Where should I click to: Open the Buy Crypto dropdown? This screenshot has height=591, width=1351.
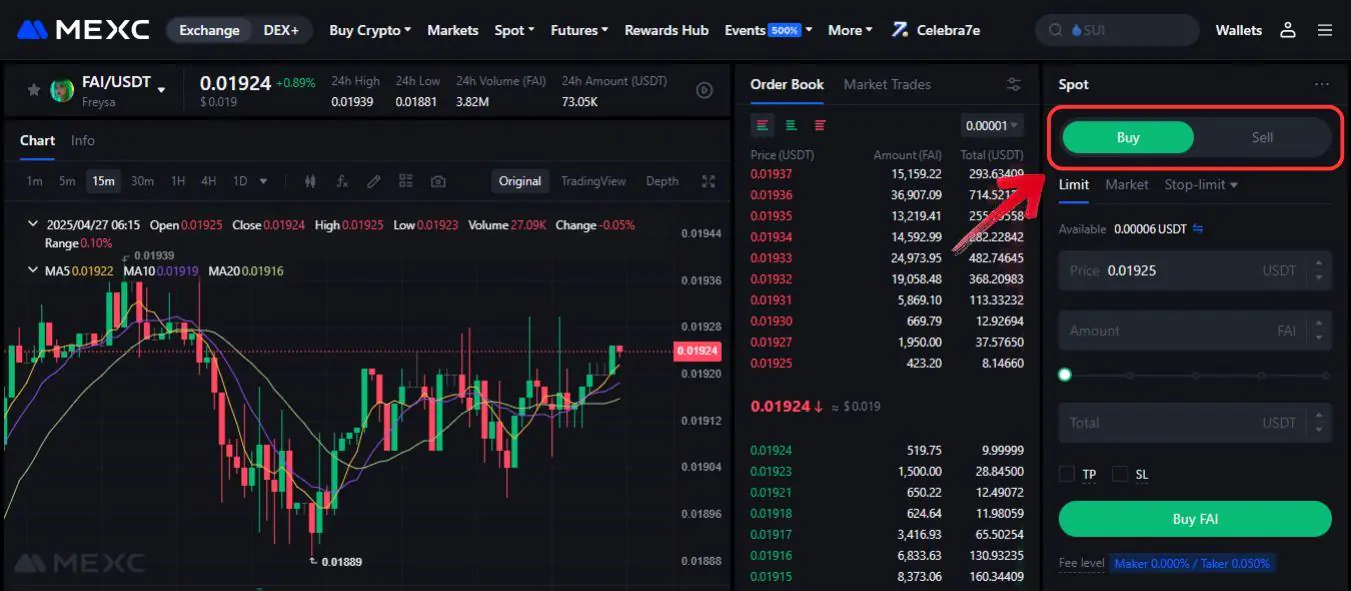pyautogui.click(x=370, y=30)
